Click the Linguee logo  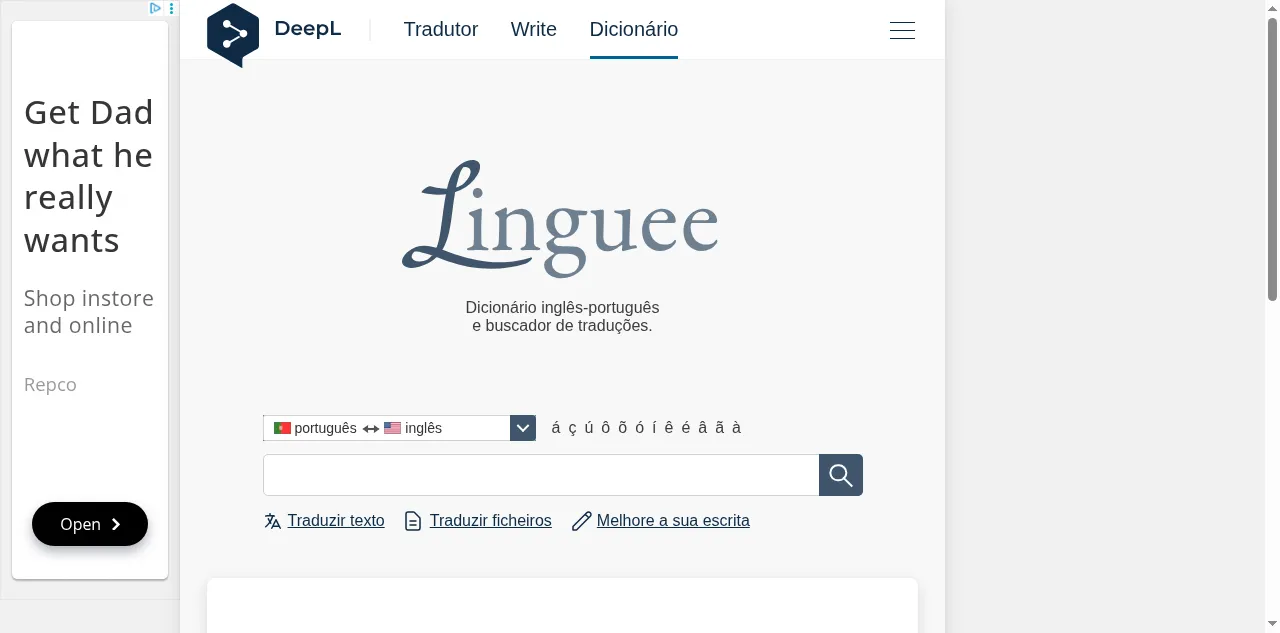coord(560,220)
